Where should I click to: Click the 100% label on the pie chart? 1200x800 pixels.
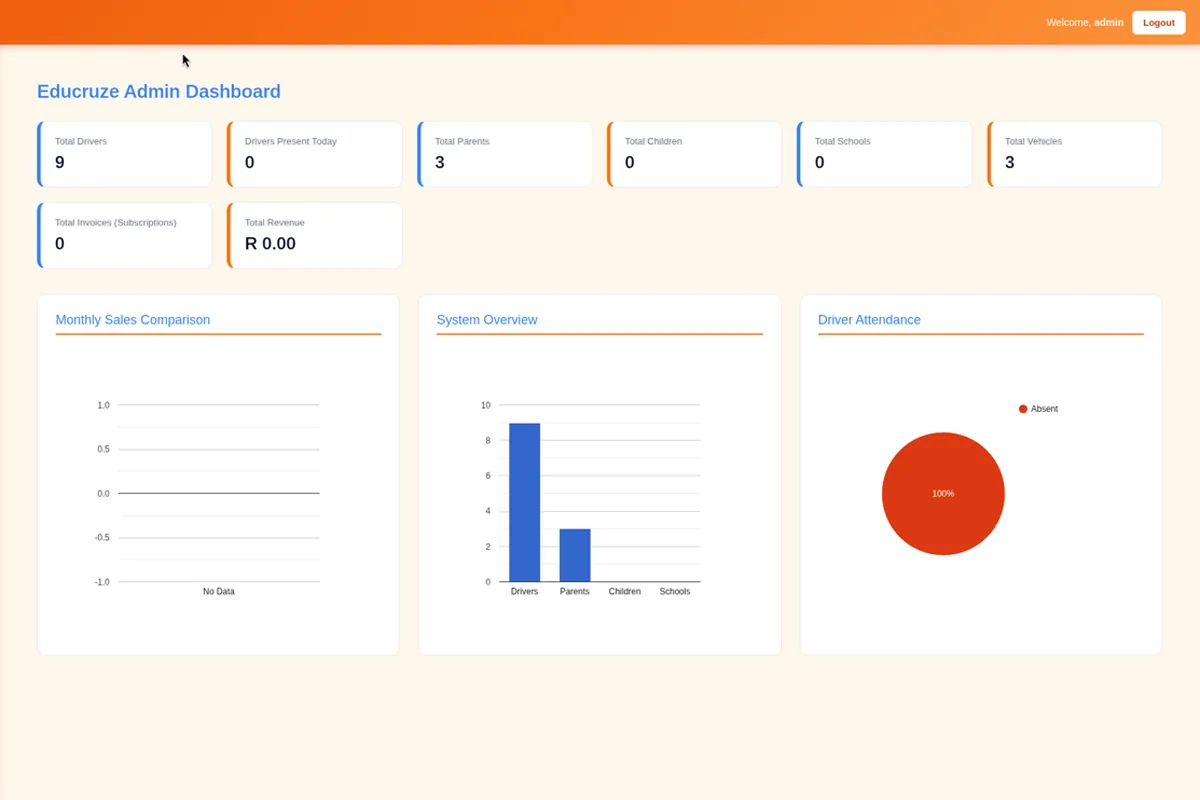coord(943,494)
